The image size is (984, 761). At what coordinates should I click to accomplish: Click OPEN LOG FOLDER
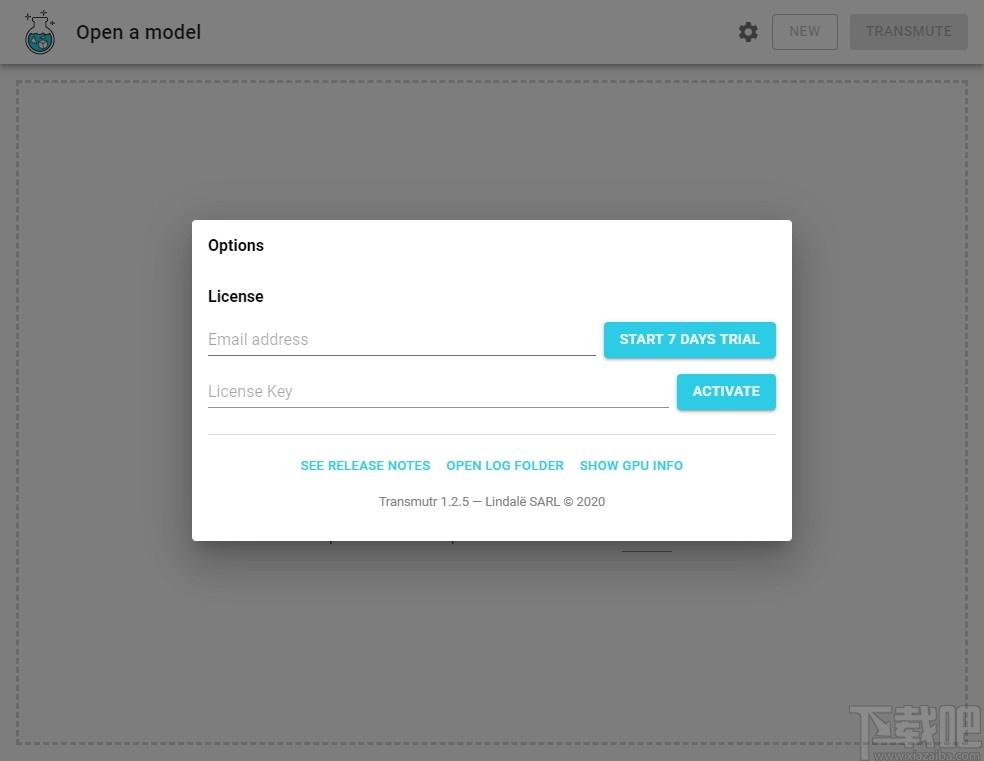coord(505,466)
